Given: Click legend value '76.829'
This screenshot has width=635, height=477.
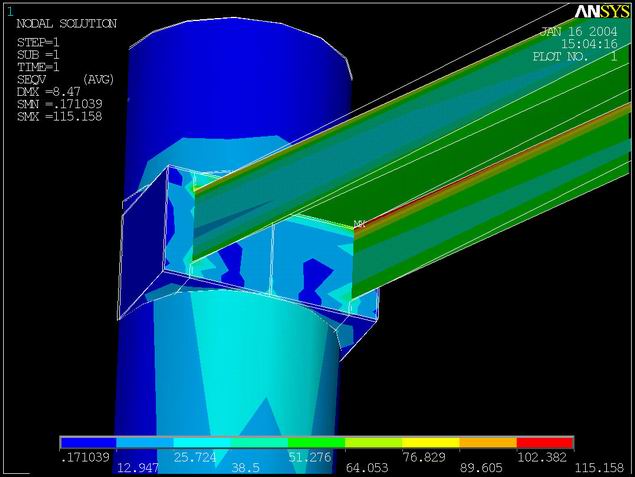Looking at the screenshot, I should pos(424,458).
